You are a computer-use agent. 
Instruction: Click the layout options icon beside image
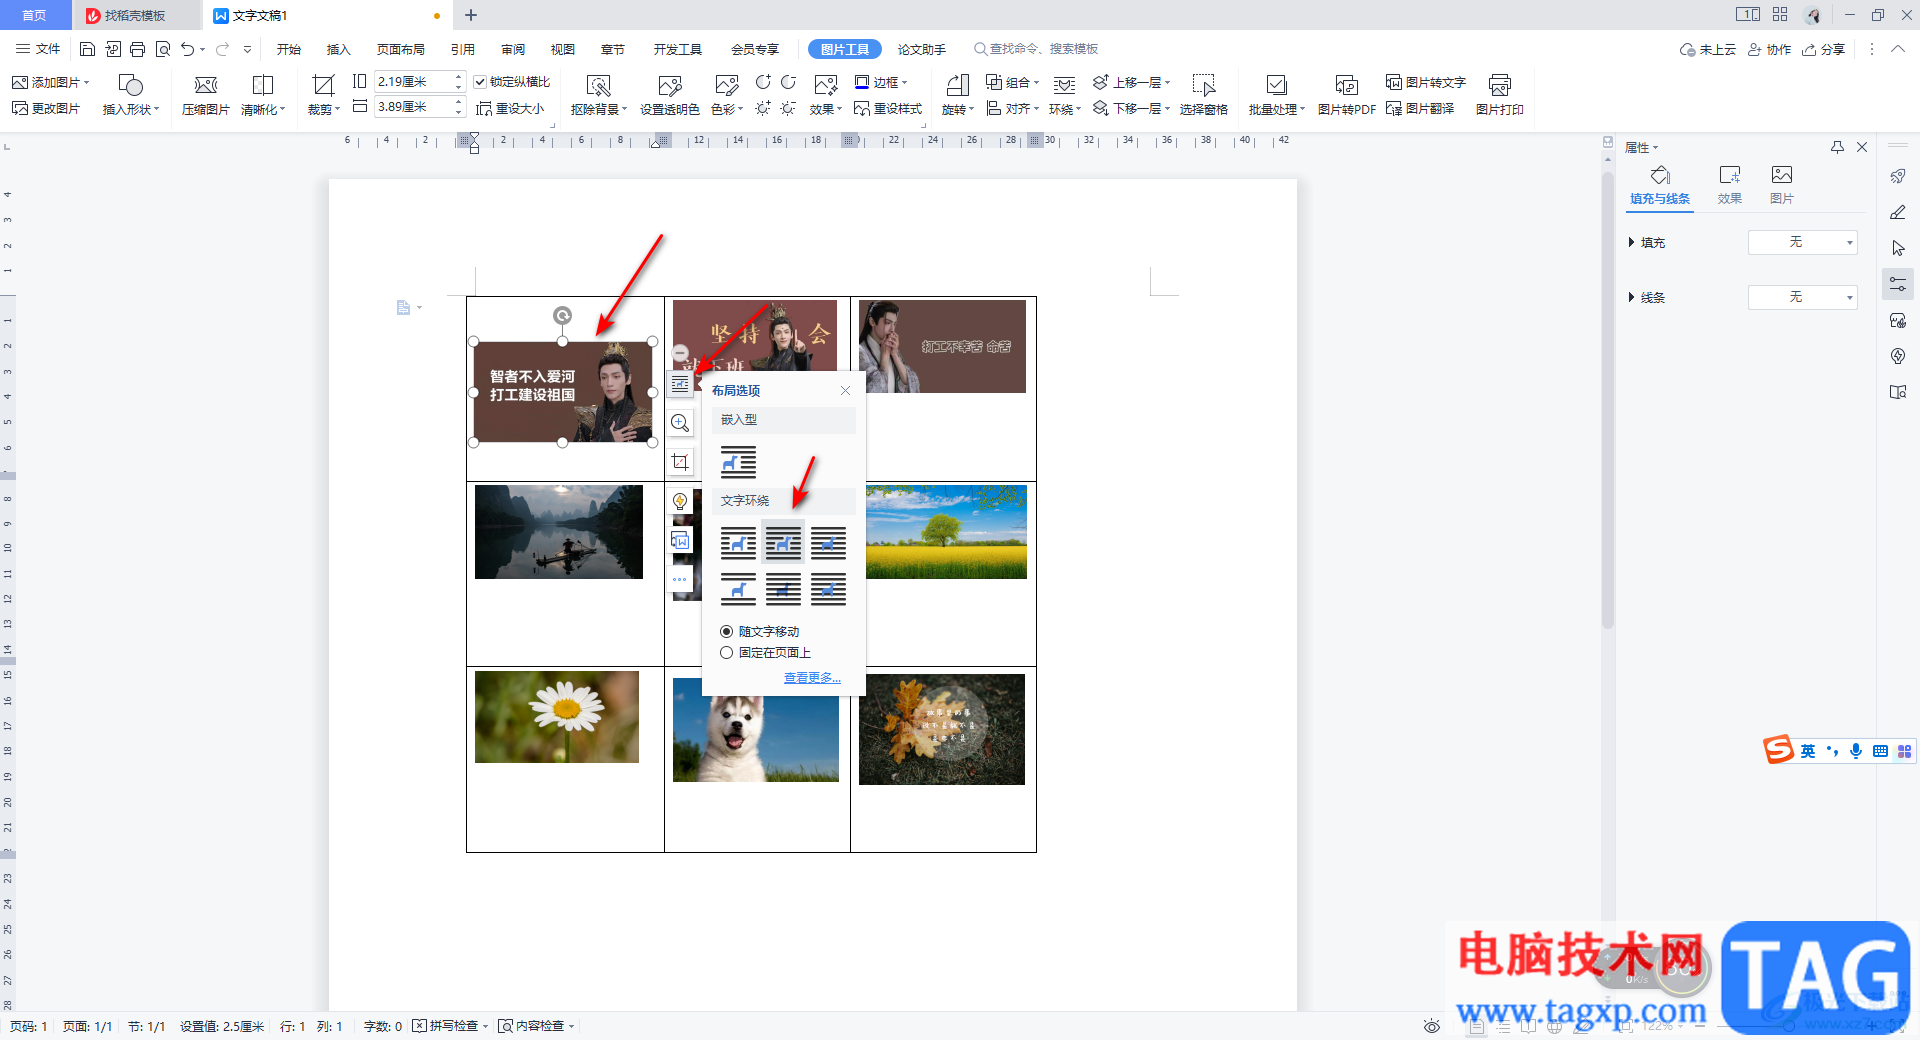click(x=680, y=384)
